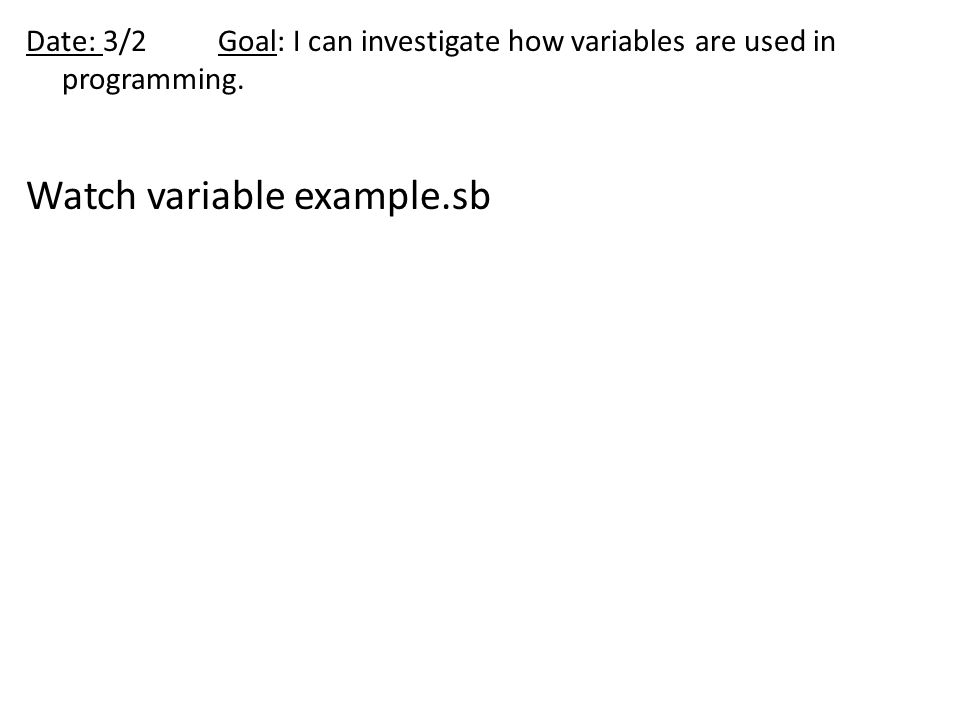Select the word 'how' in the first line

pos(536,42)
